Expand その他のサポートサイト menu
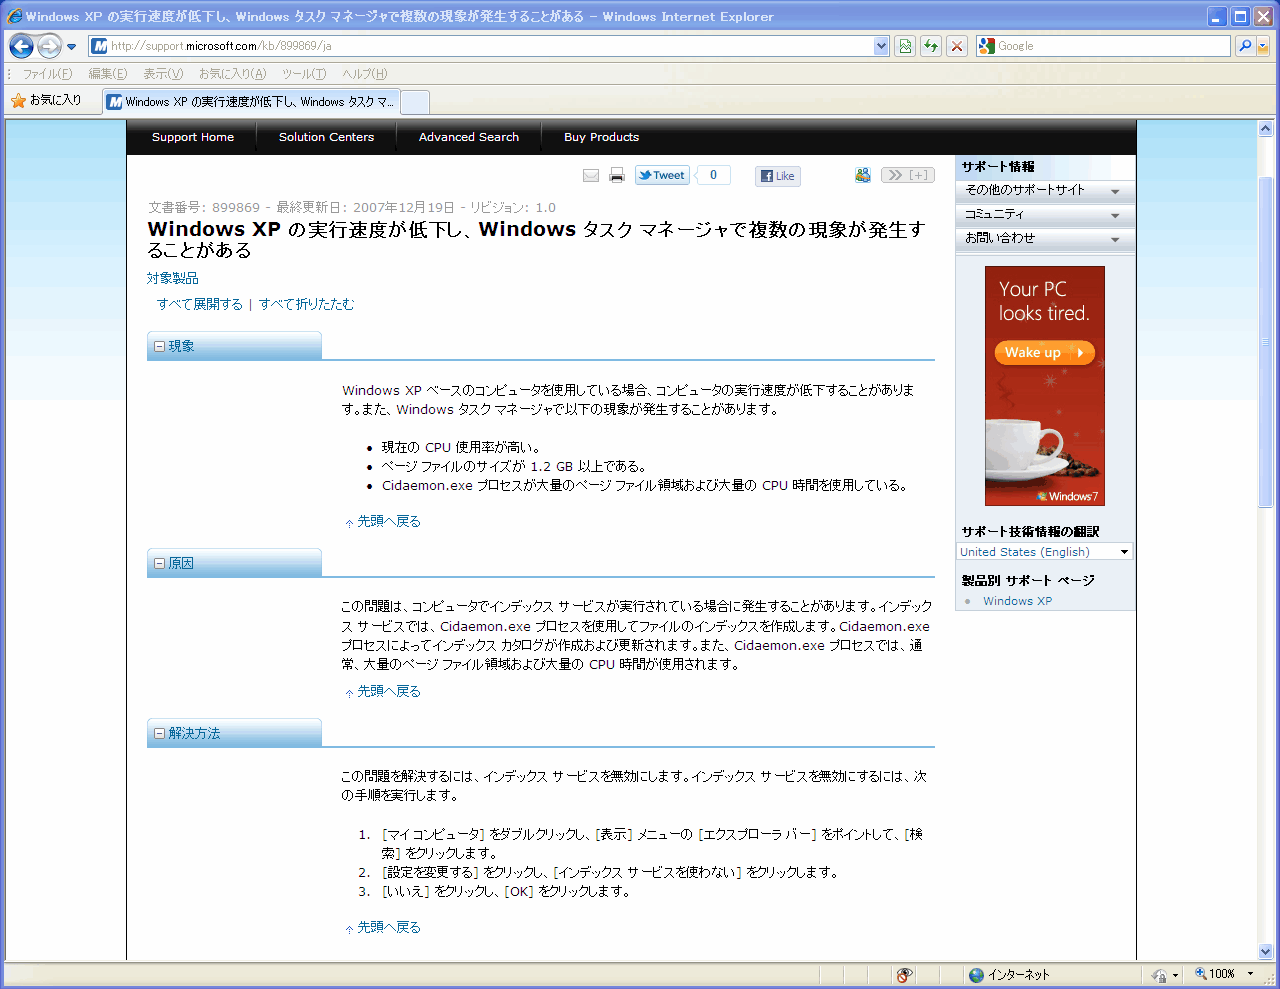1280x989 pixels. click(1045, 190)
